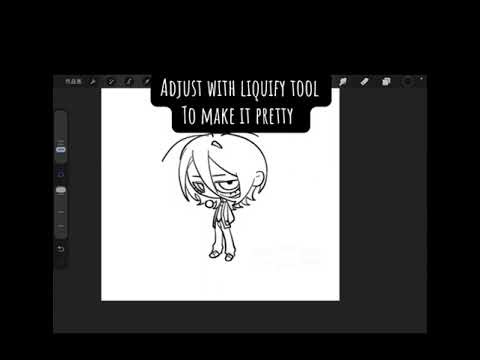Viewport: 480px width, 360px height.
Task: Click the brush size slider handle
Action: [x=61, y=150]
